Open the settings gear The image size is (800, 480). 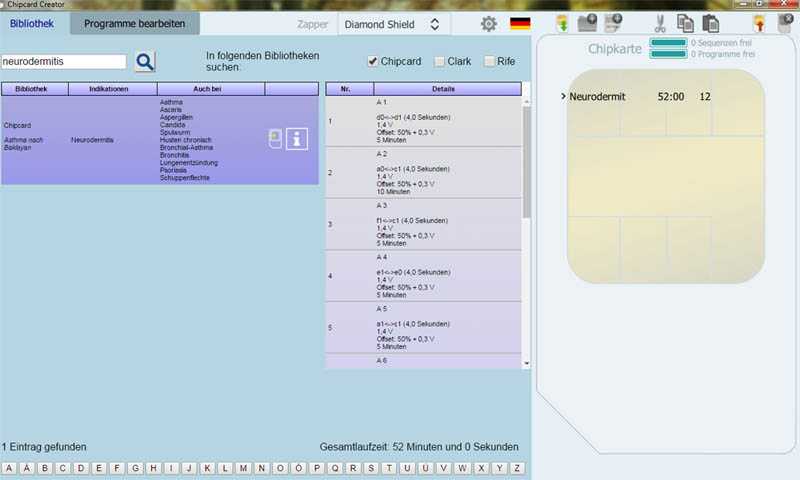(488, 24)
